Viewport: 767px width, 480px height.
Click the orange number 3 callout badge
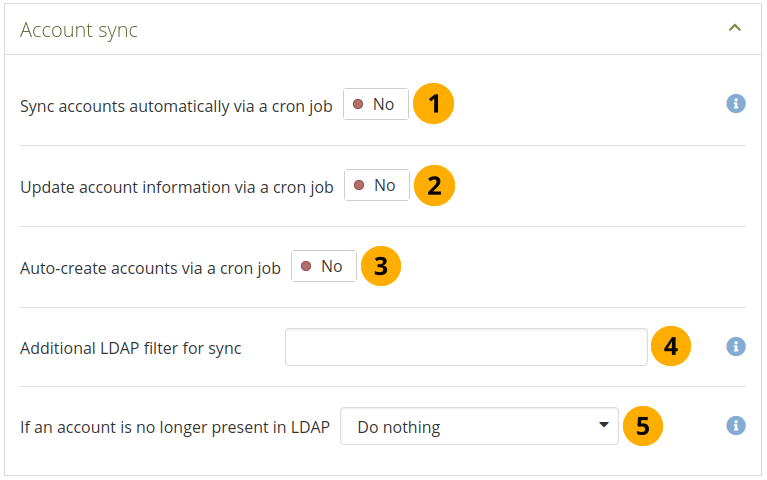pos(381,266)
